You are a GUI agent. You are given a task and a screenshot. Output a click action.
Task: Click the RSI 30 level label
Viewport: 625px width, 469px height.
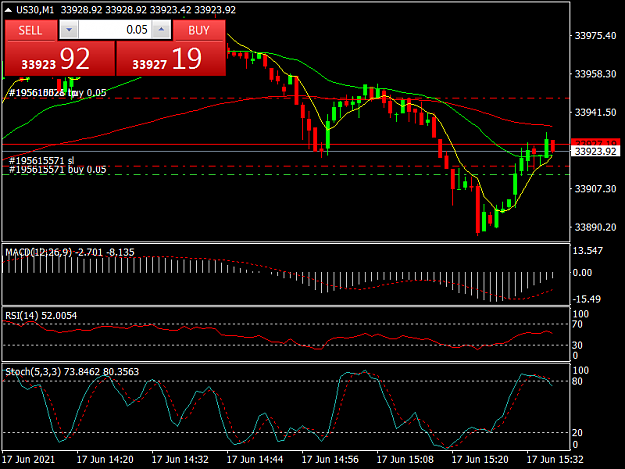[578, 345]
